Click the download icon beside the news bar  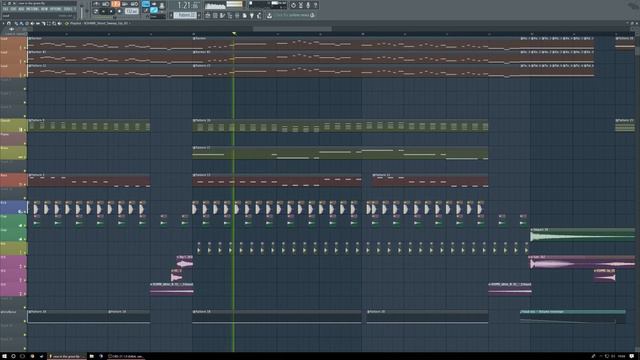click(269, 16)
